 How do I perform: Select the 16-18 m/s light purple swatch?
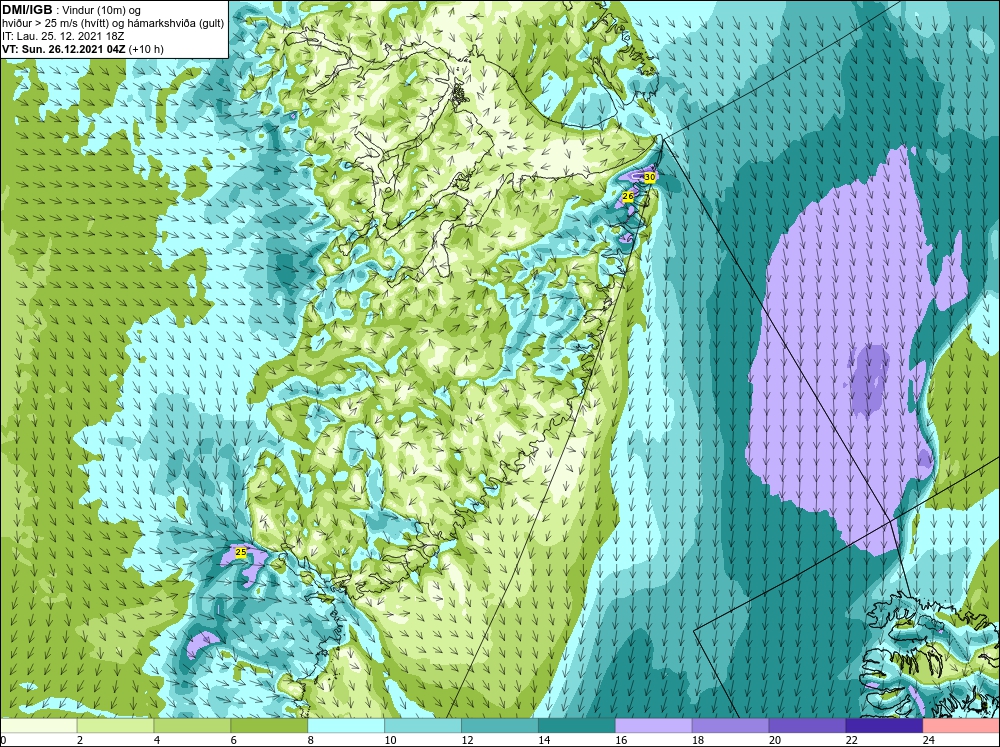(654, 726)
